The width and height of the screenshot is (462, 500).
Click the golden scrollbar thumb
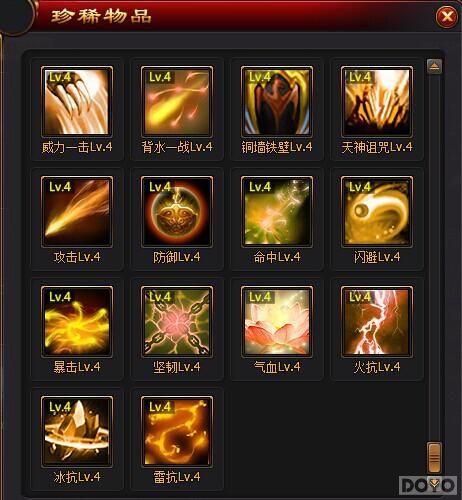coord(434,458)
